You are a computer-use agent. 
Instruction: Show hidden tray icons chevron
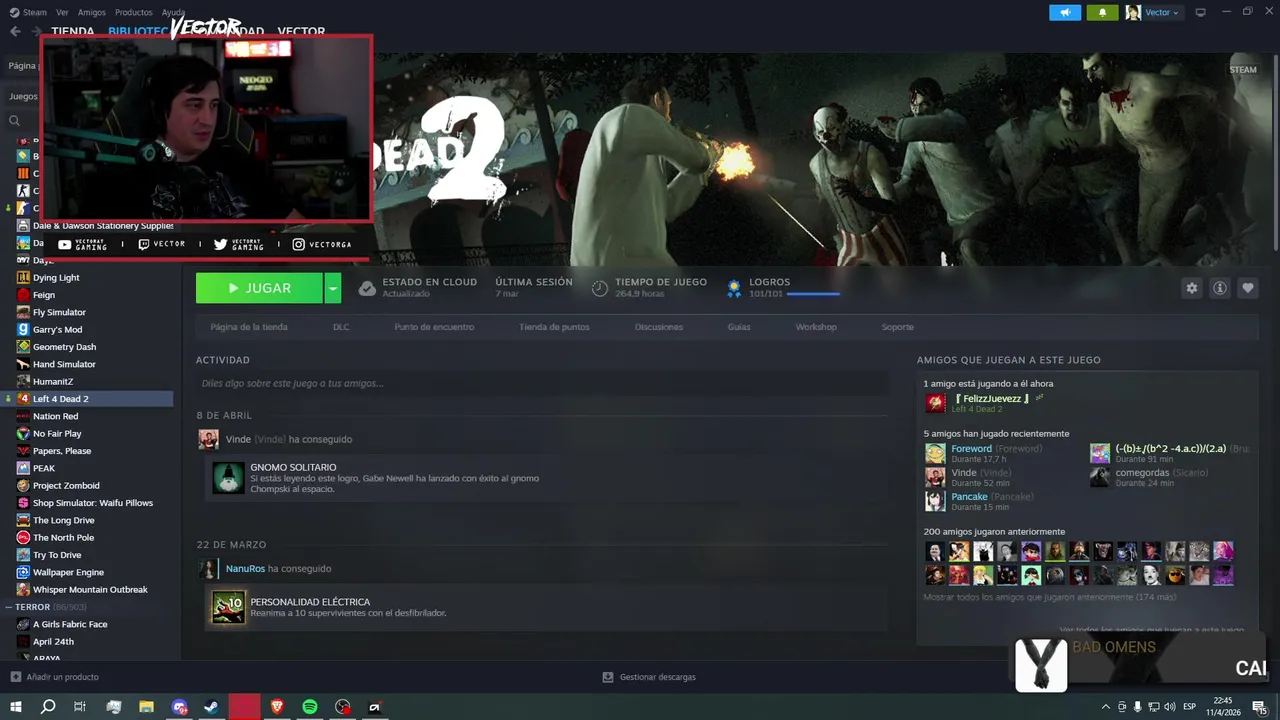[x=1105, y=707]
